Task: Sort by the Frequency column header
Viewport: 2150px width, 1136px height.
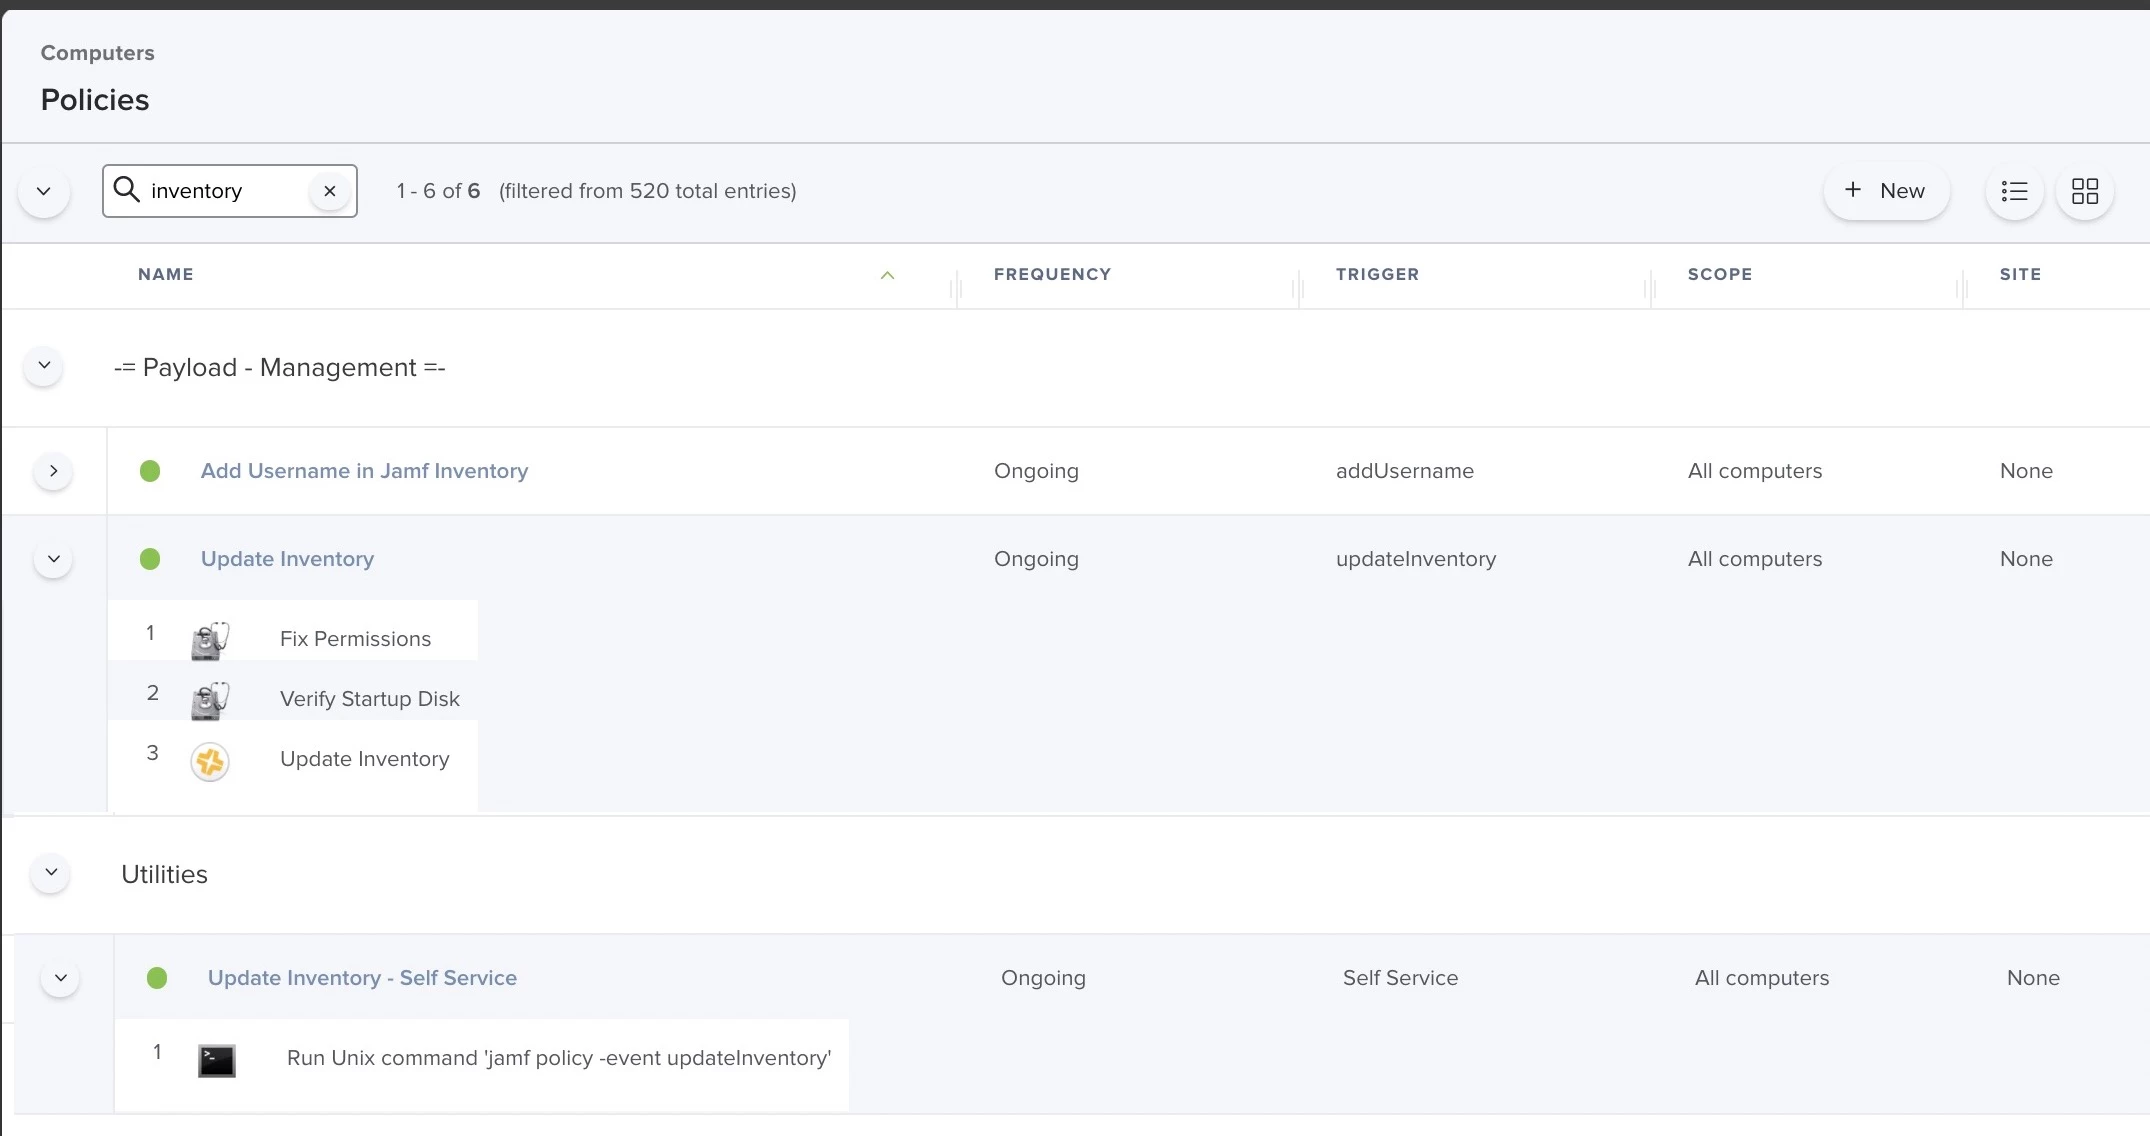Action: click(1052, 274)
